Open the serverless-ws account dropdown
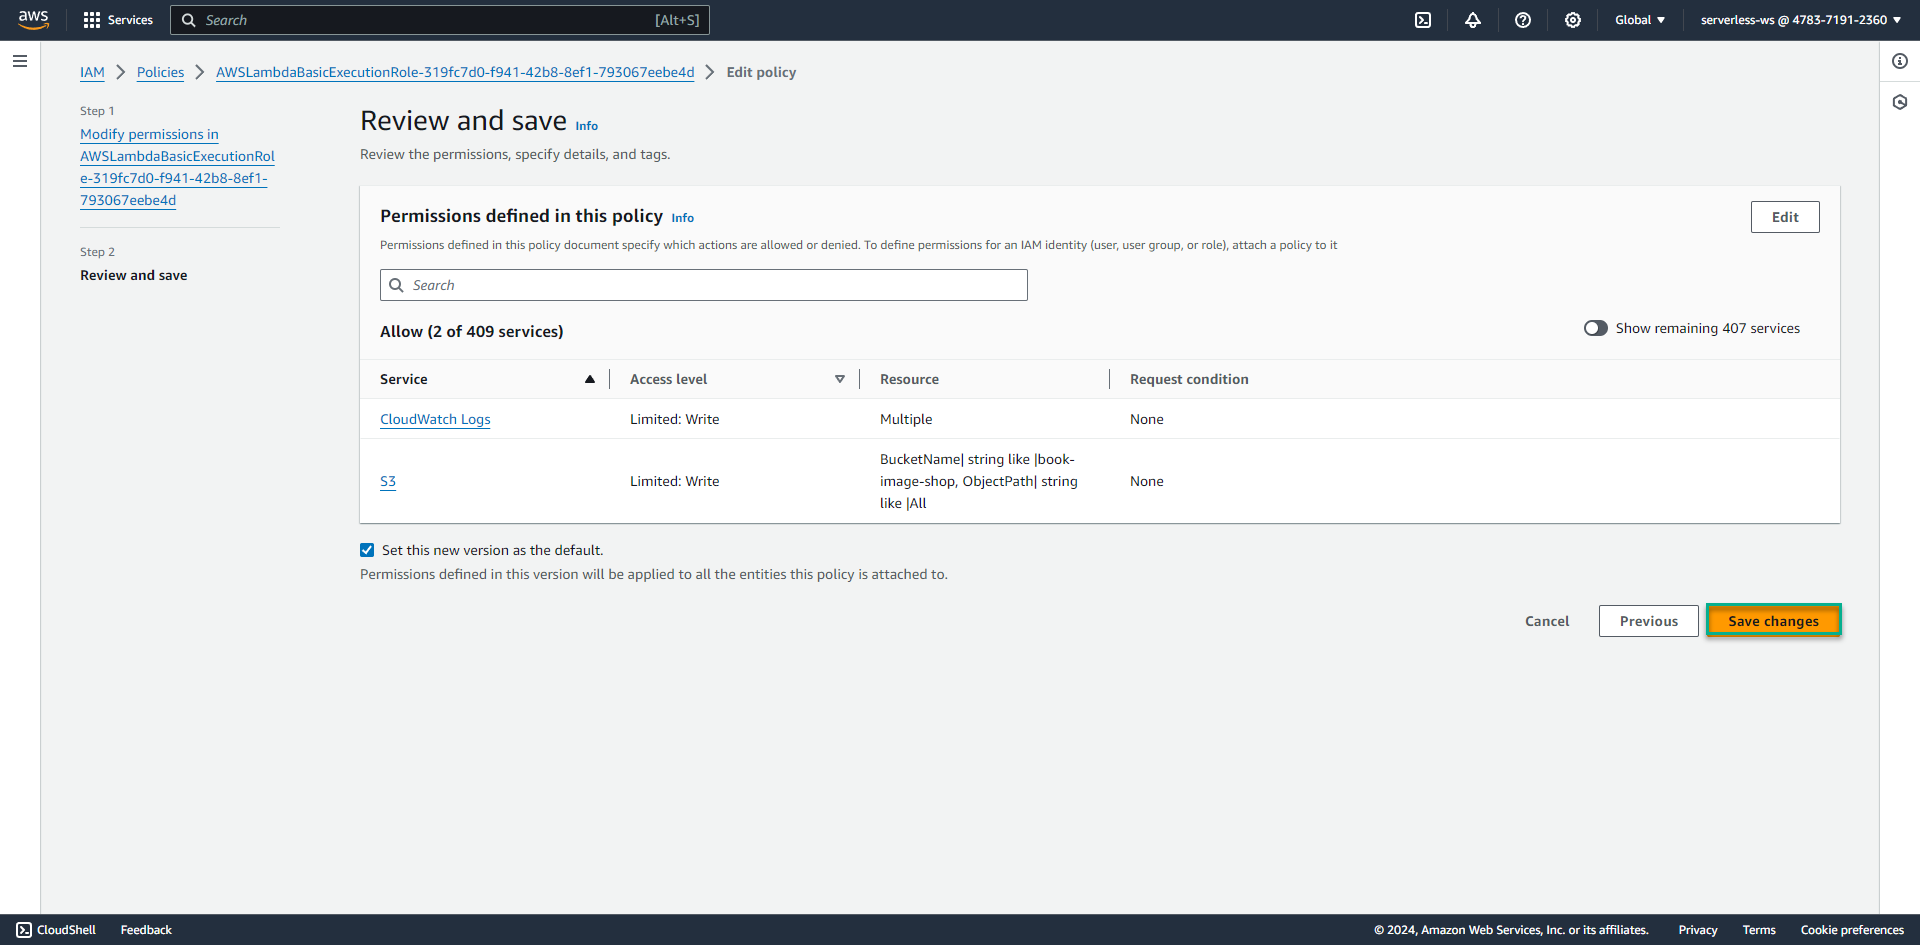The height and width of the screenshot is (945, 1920). point(1800,20)
